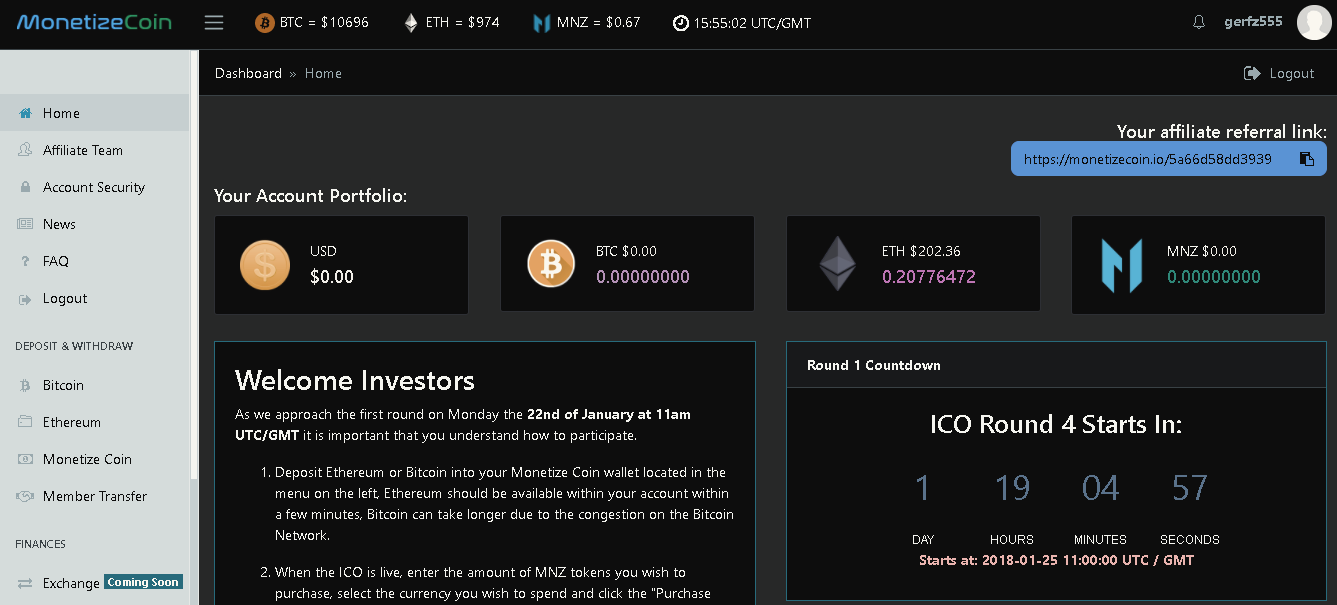Open the Exchange sidebar item
Viewport: 1337px width, 605px height.
click(x=94, y=583)
